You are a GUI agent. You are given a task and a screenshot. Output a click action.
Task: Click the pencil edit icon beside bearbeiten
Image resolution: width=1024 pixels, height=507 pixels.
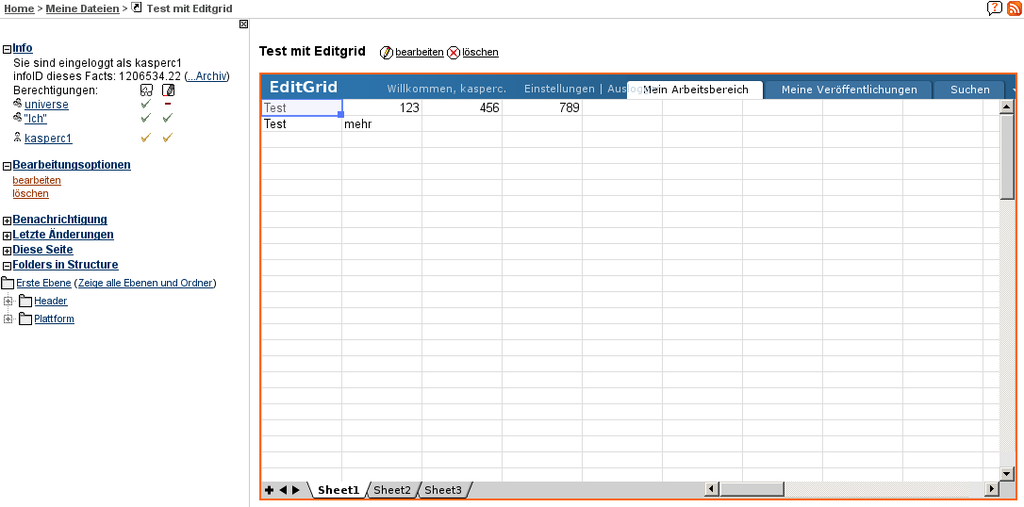click(386, 52)
